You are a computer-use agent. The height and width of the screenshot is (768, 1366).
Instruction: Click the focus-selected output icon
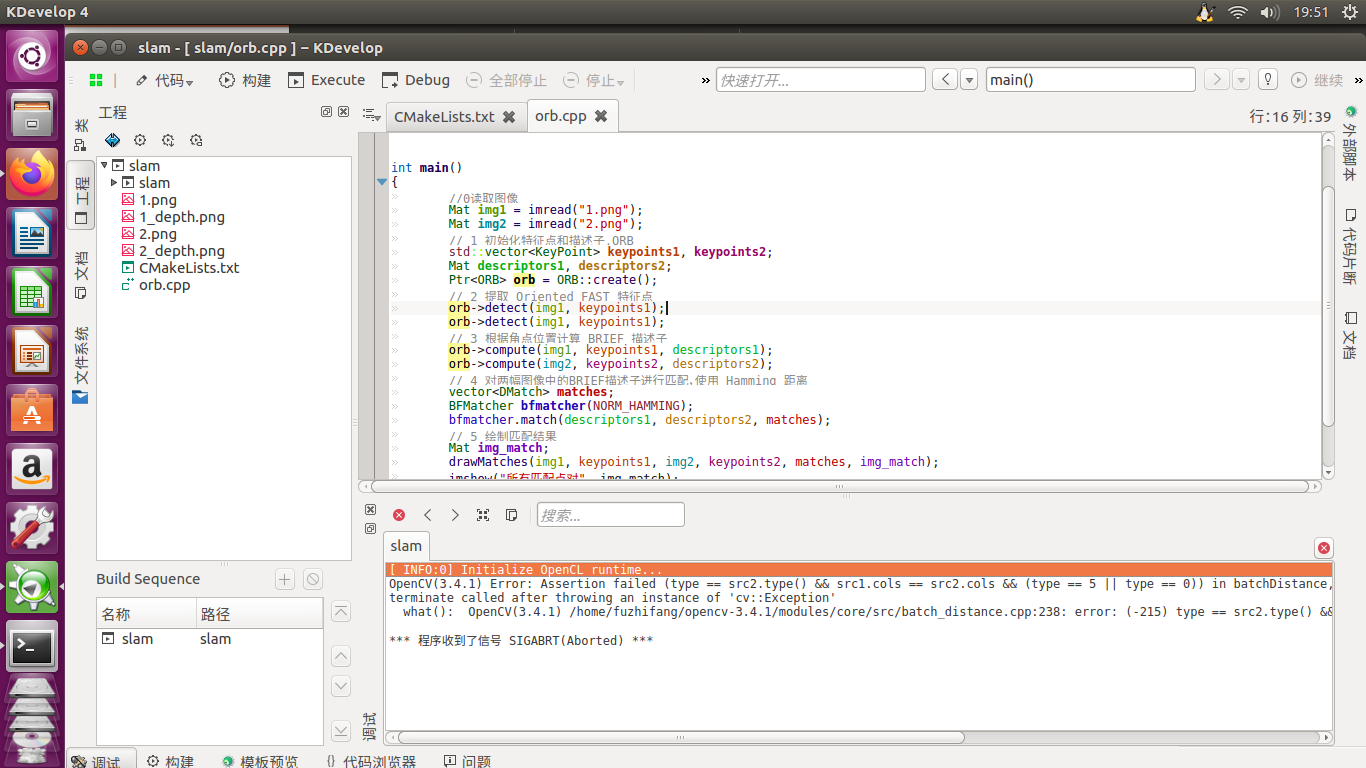click(483, 515)
